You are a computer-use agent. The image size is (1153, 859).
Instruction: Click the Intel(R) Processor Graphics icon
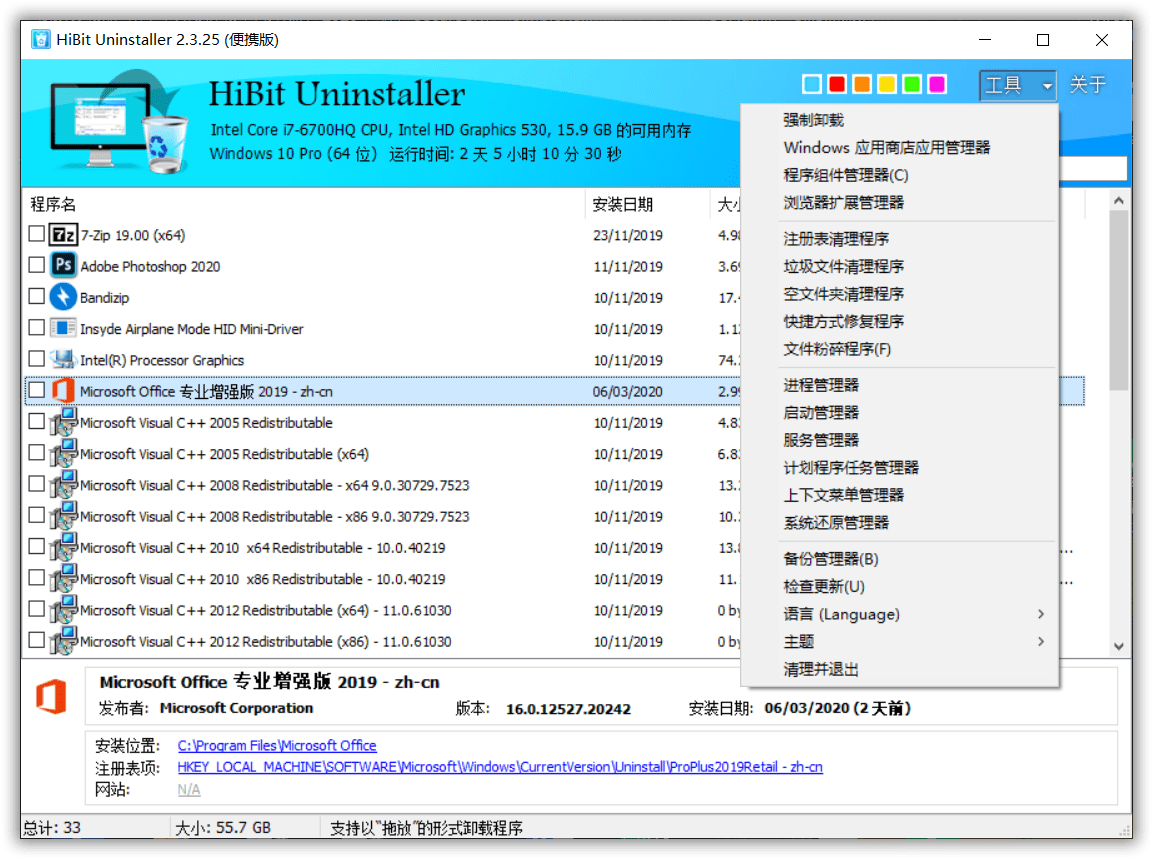[62, 359]
